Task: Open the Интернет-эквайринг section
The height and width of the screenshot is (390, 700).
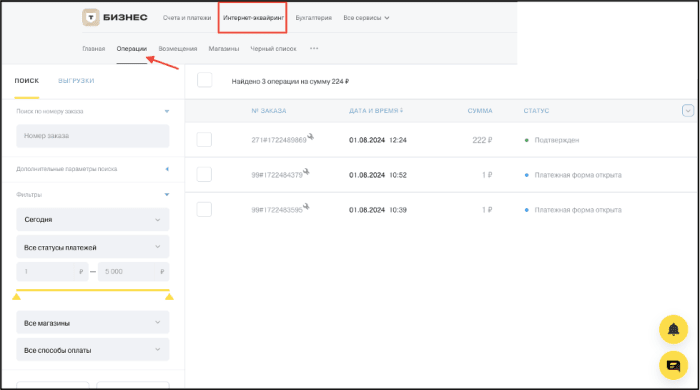Action: (x=253, y=18)
